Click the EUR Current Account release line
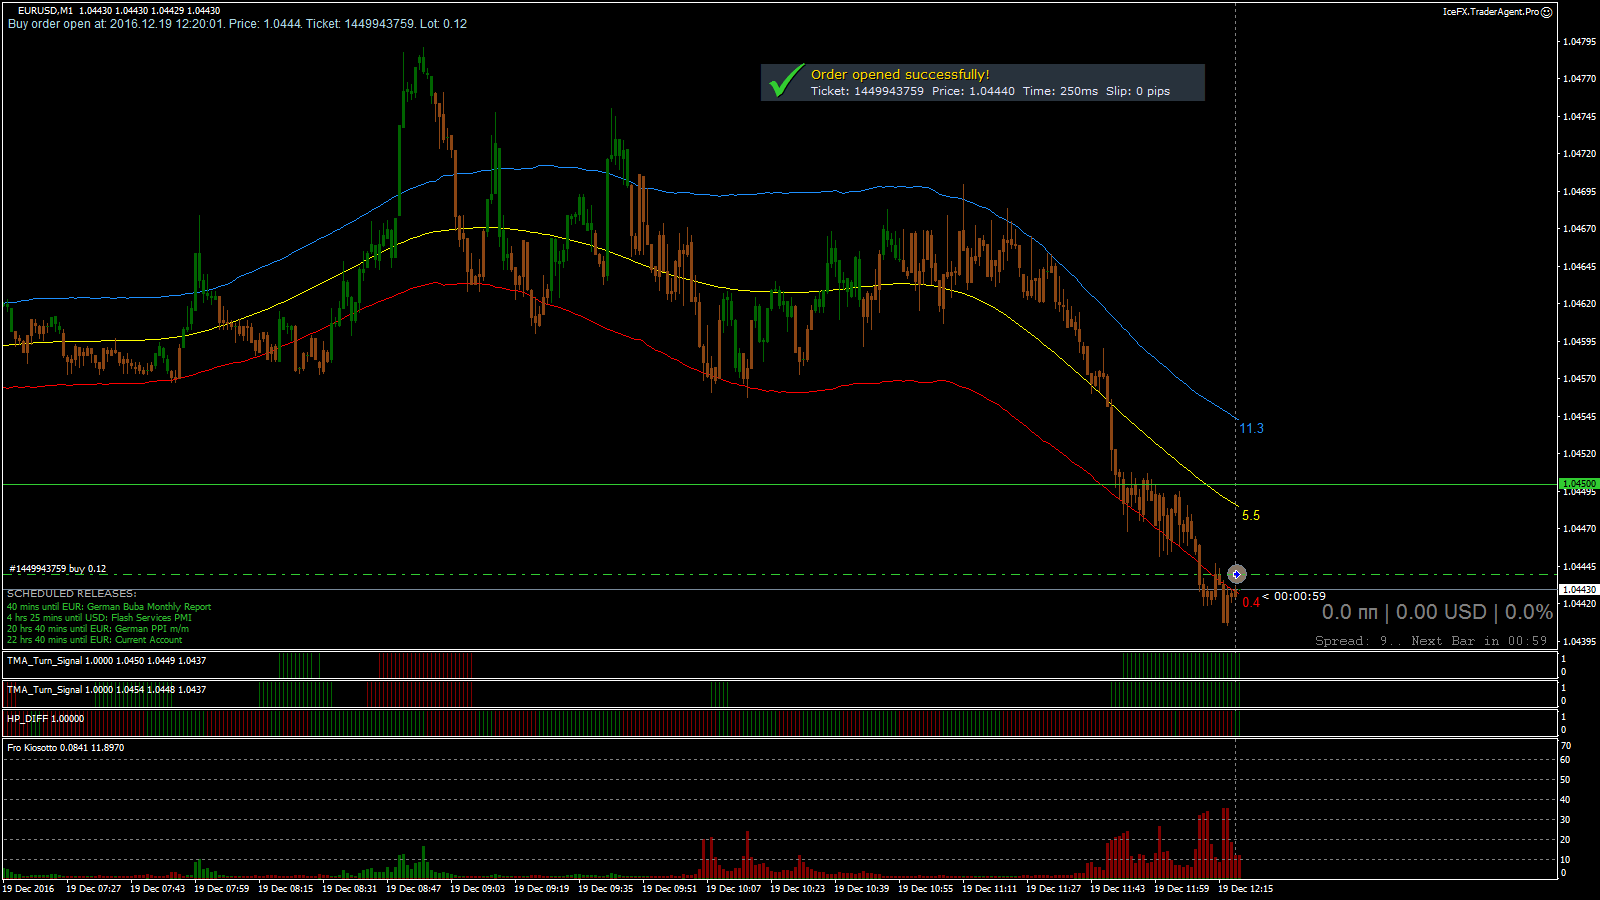The width and height of the screenshot is (1600, 900). coord(94,640)
